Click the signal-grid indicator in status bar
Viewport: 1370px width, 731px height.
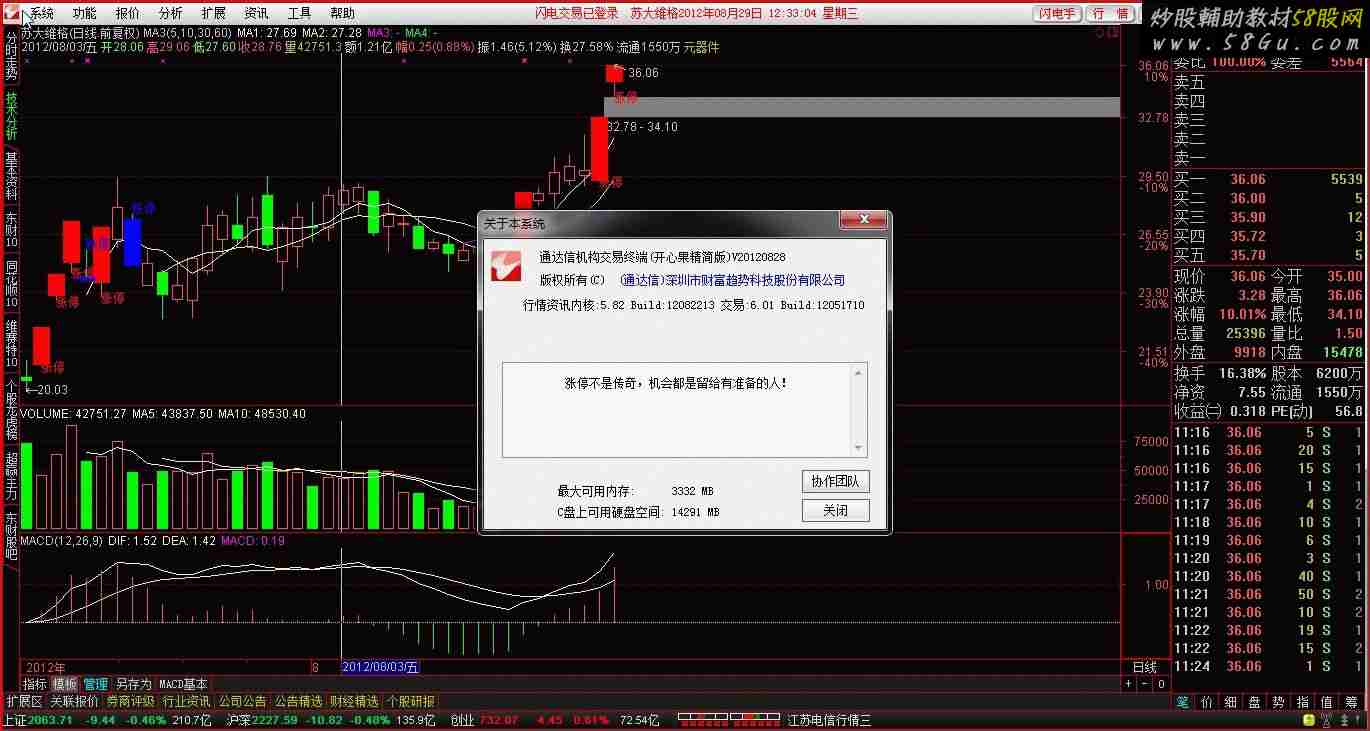tap(730, 719)
